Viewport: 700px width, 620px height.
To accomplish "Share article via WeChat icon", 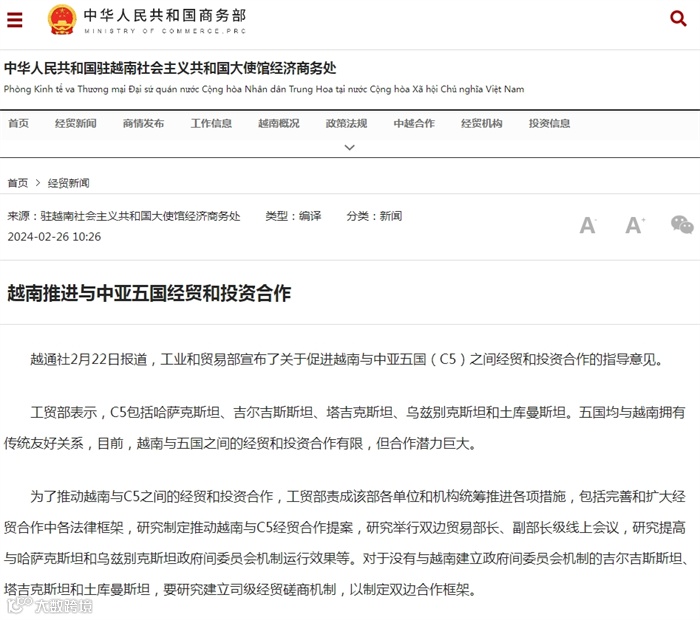I will coord(682,224).
